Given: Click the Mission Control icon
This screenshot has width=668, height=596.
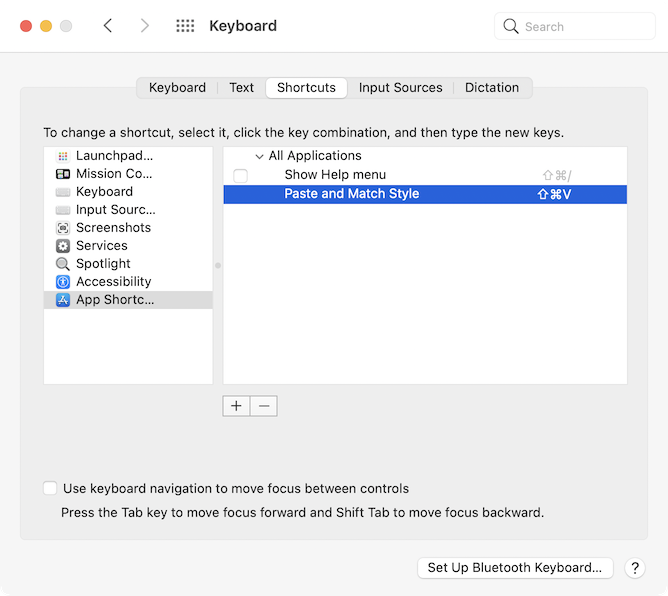Looking at the screenshot, I should pos(63,174).
